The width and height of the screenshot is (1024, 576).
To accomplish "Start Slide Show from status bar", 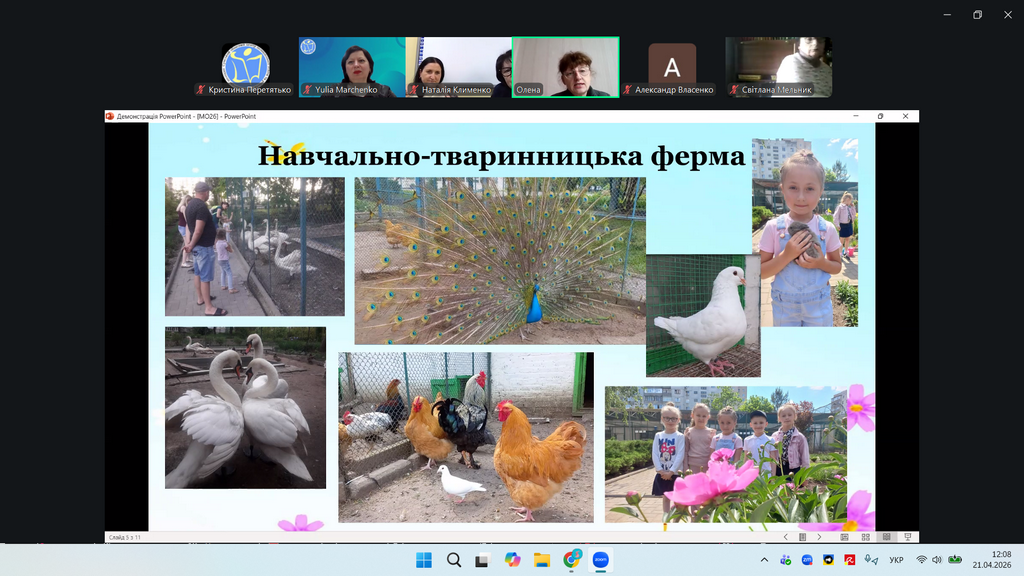I will [907, 537].
